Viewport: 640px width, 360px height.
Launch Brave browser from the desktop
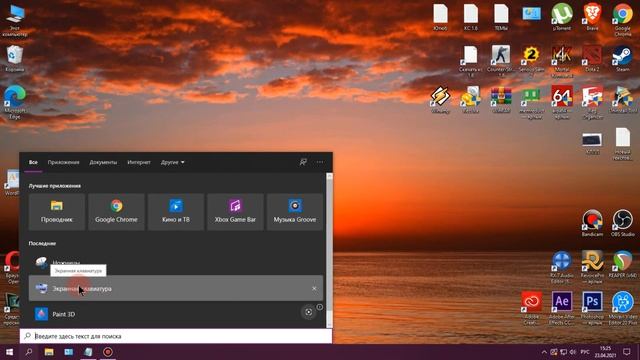592,16
